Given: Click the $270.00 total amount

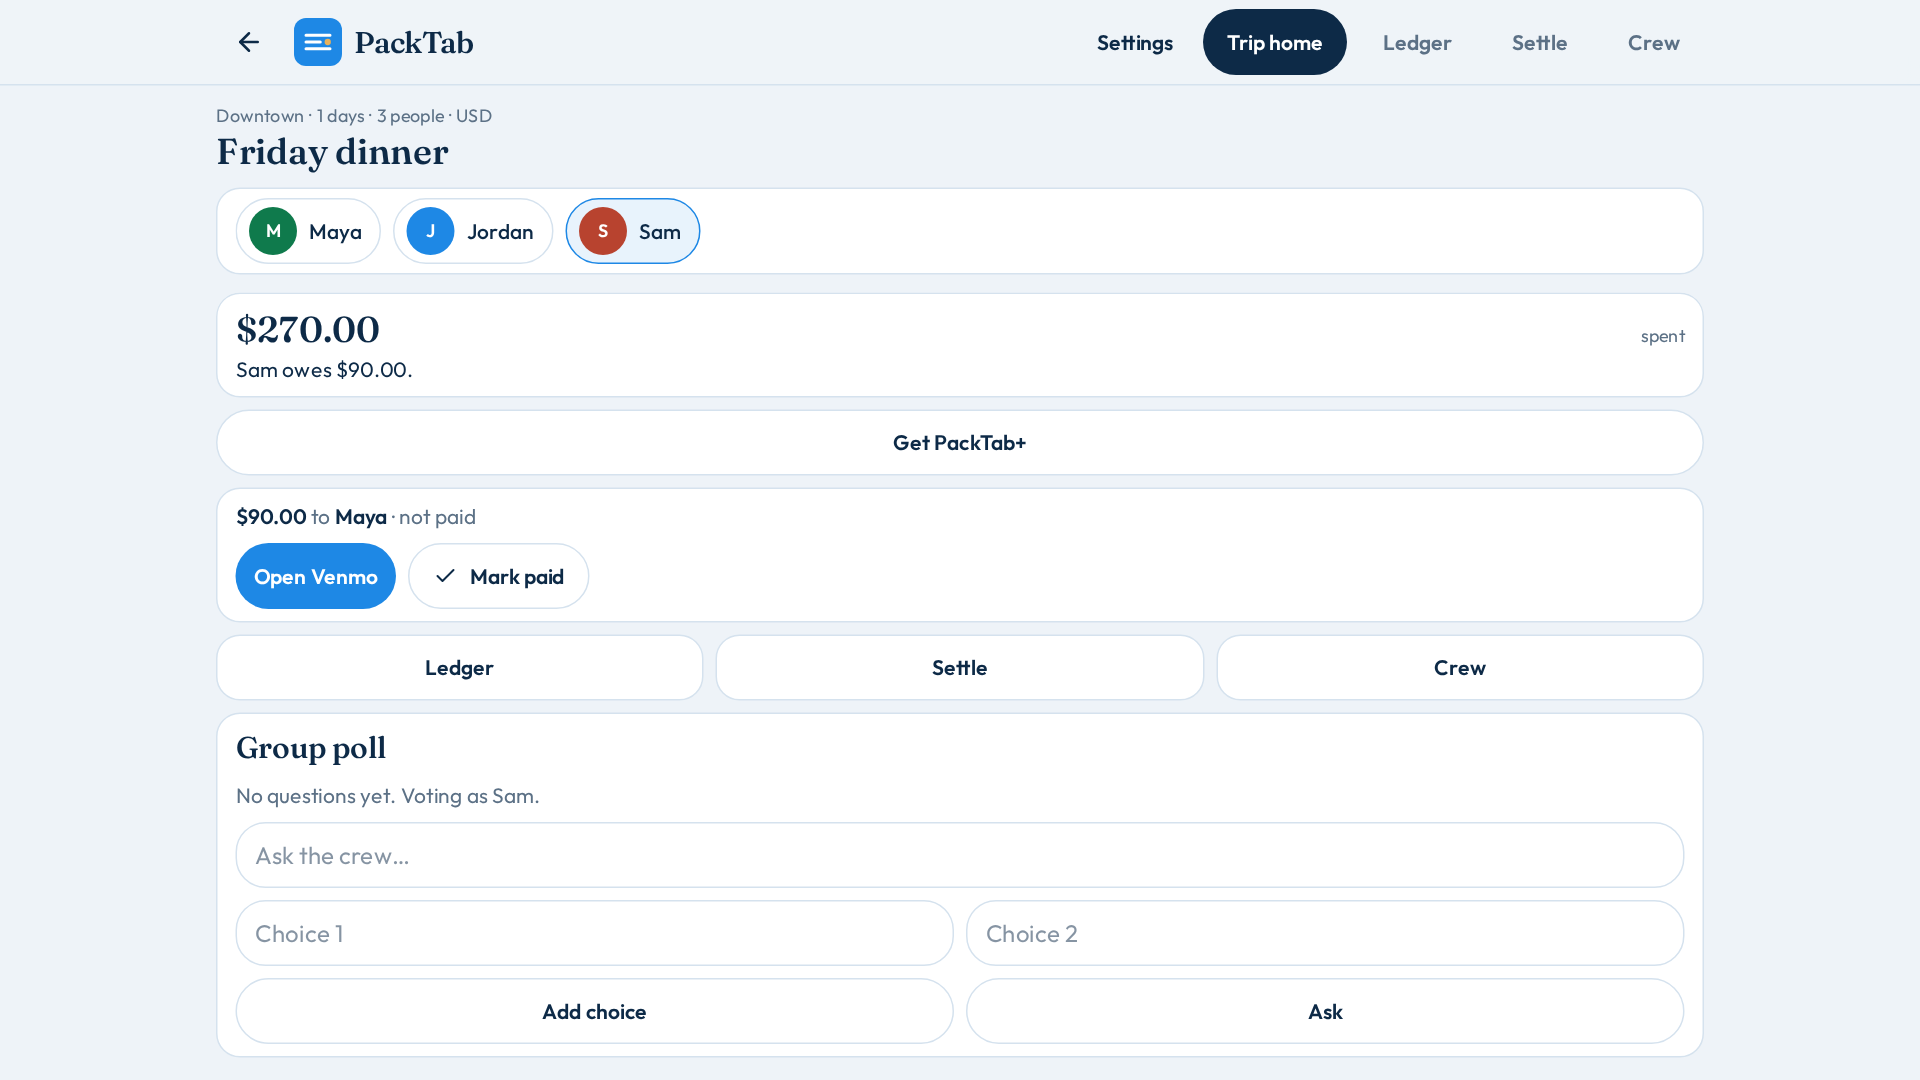Looking at the screenshot, I should [308, 329].
